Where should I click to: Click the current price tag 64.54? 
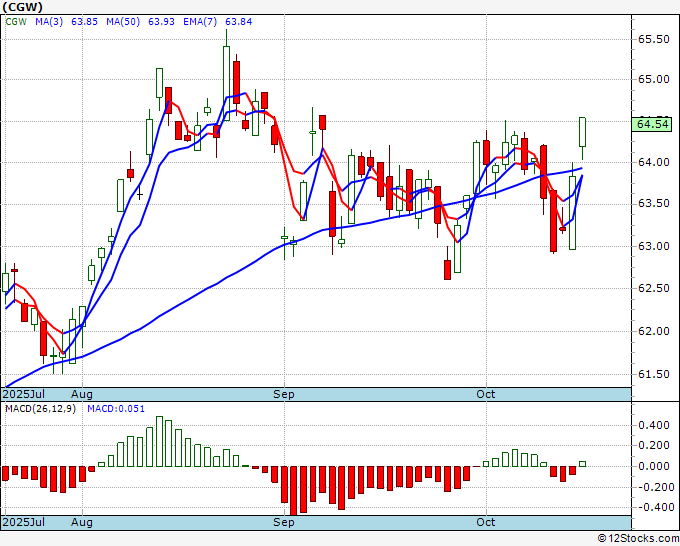(652, 124)
